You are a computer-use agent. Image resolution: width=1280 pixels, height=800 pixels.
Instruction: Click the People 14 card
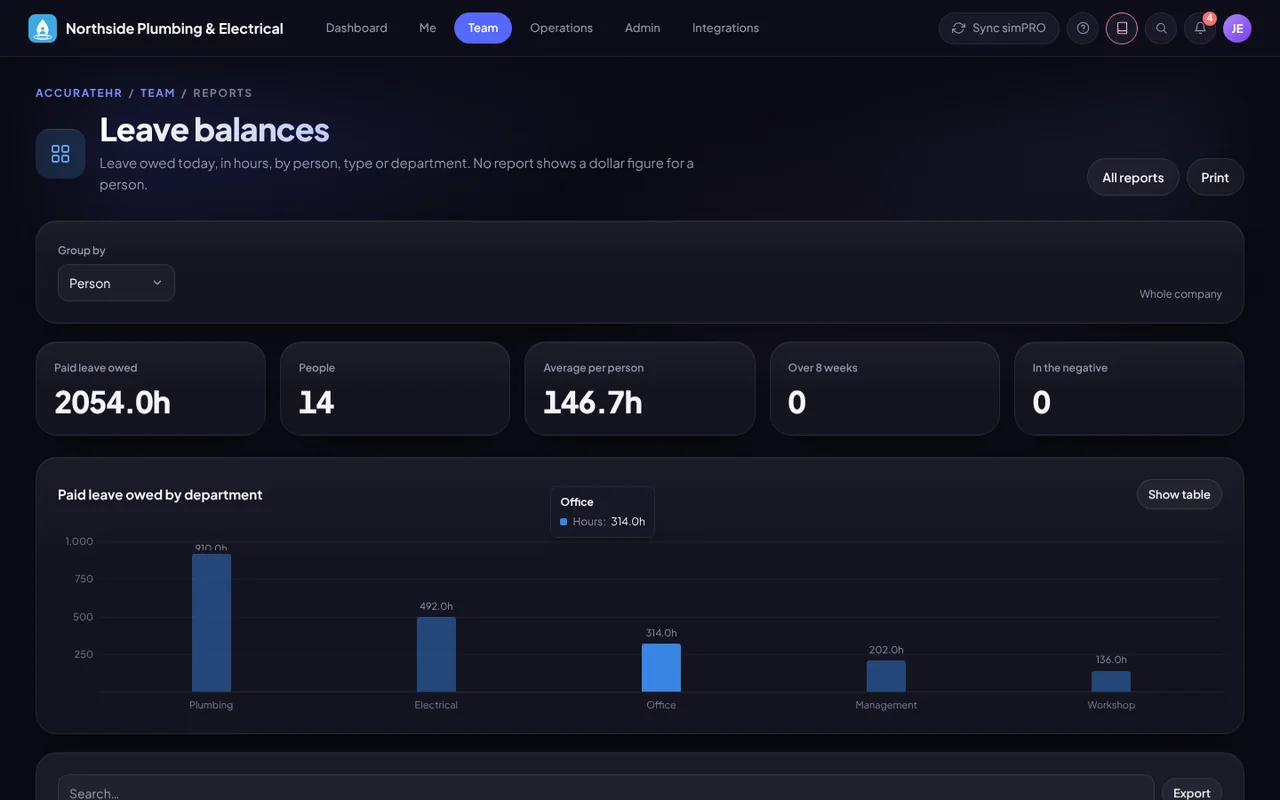[395, 388]
